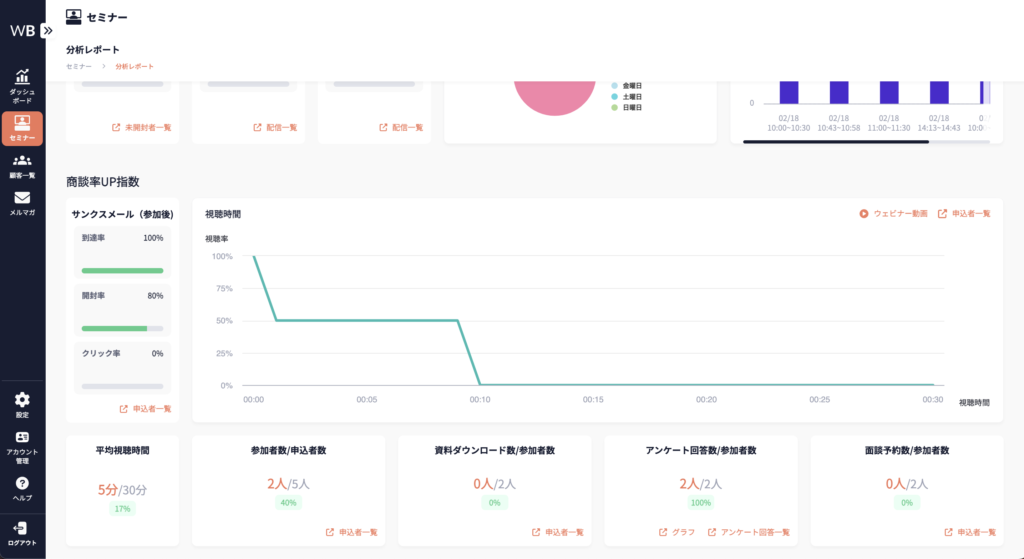The width and height of the screenshot is (1024, 559).
Task: Click the 開封率 progress bar
Action: click(x=122, y=328)
